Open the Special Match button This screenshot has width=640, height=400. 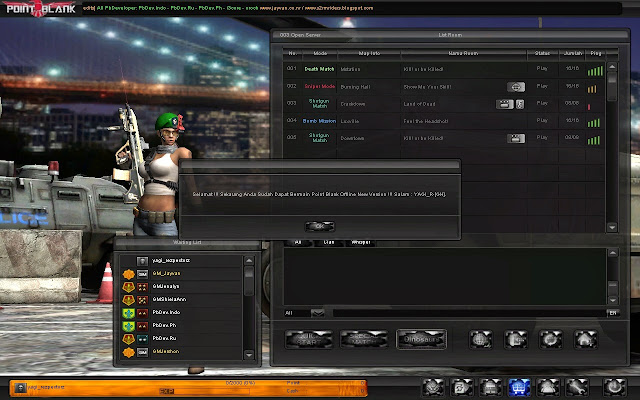click(364, 340)
